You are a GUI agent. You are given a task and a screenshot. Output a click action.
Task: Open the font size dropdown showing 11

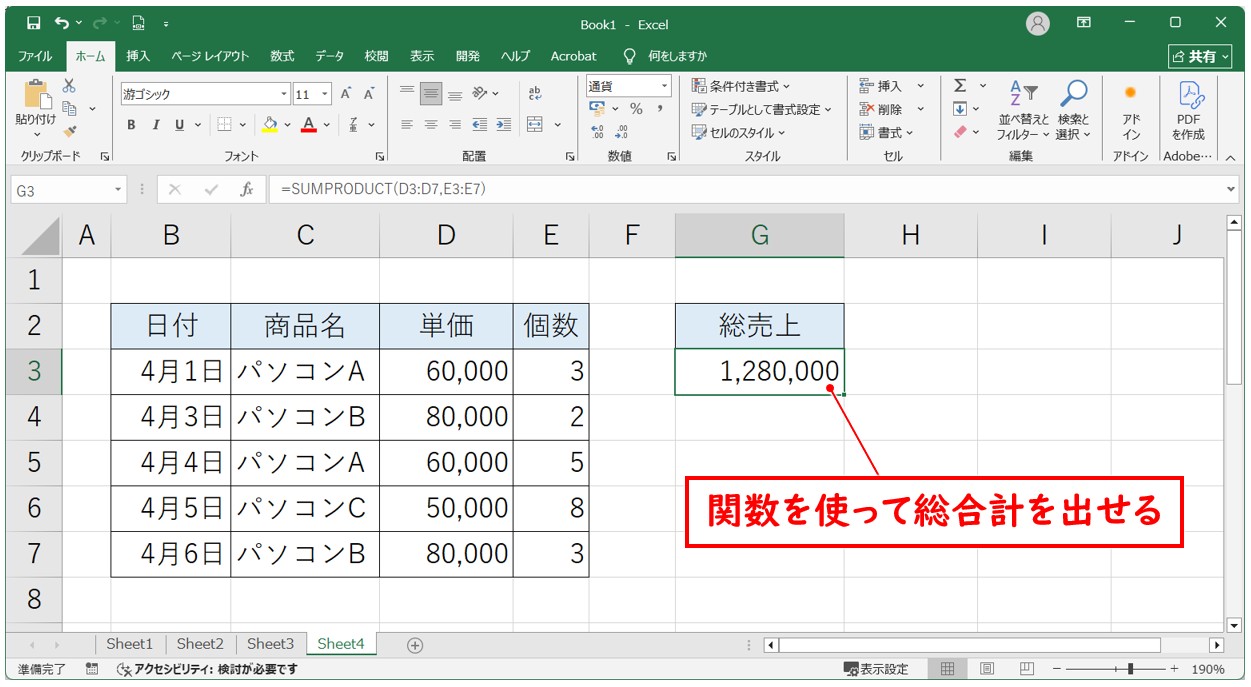click(327, 94)
